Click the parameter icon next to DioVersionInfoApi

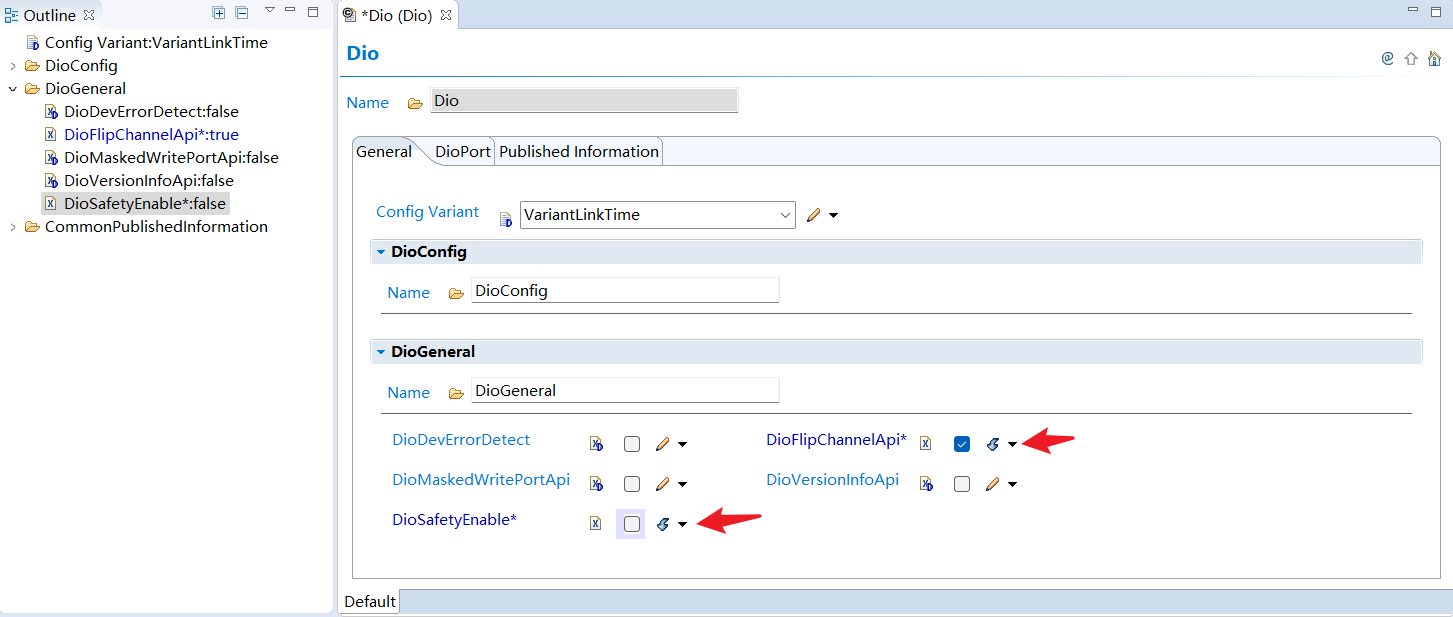tap(926, 484)
